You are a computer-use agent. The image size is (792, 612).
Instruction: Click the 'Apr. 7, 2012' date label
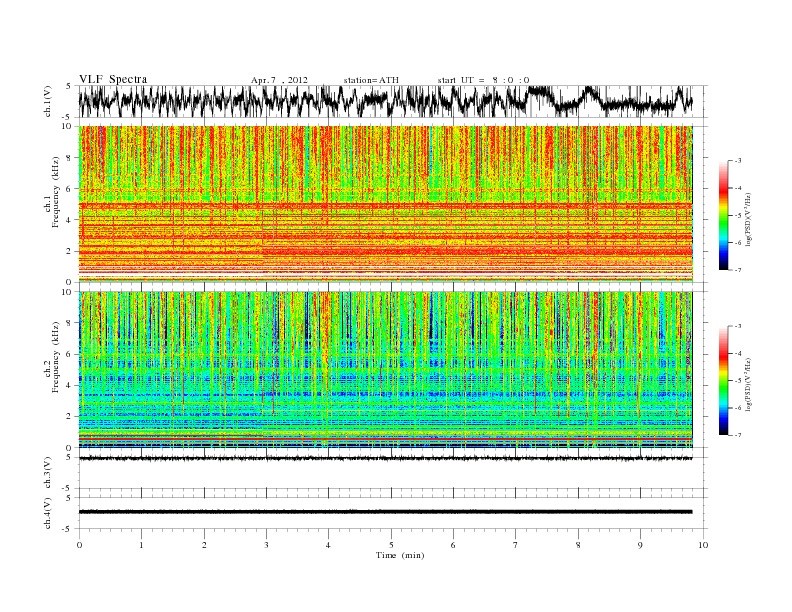point(279,80)
